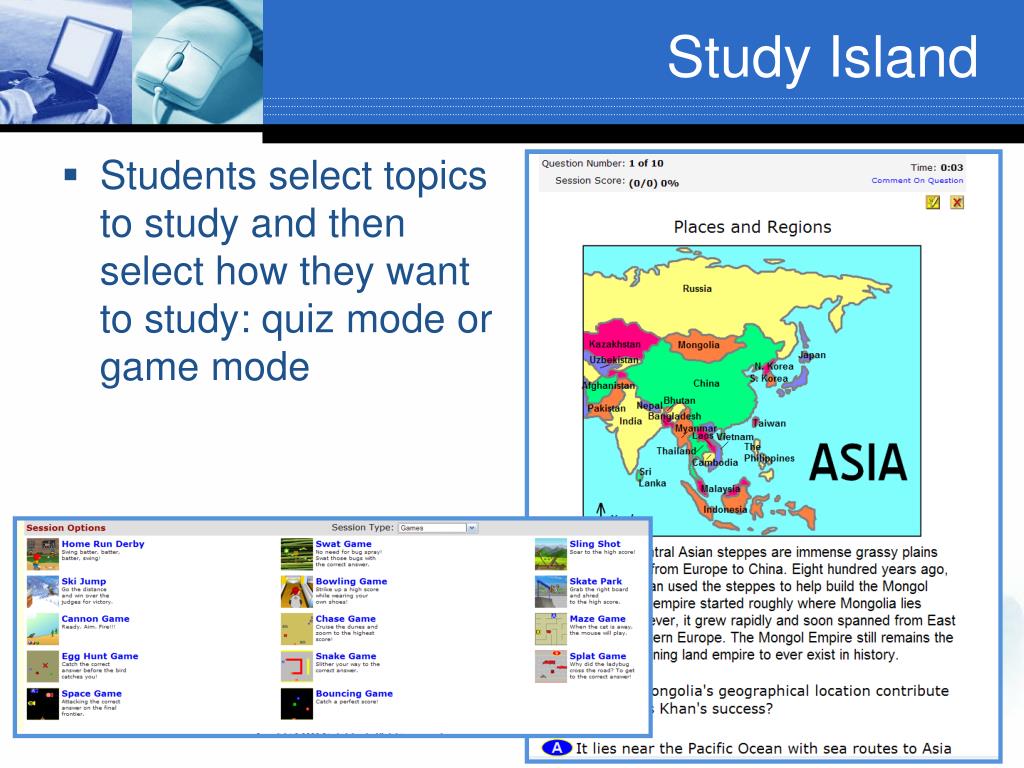Image resolution: width=1024 pixels, height=768 pixels.
Task: Click the Indonesia label on the map
Action: (725, 509)
